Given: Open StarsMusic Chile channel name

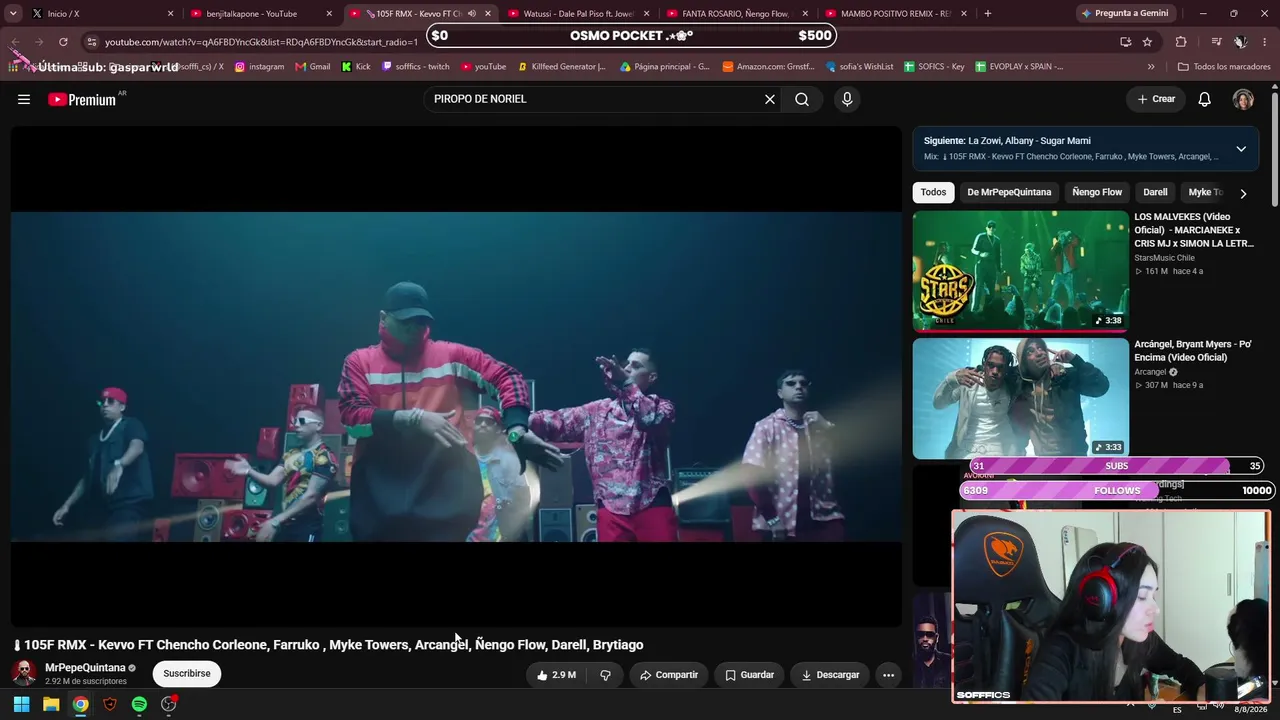Looking at the screenshot, I should pyautogui.click(x=1164, y=258).
